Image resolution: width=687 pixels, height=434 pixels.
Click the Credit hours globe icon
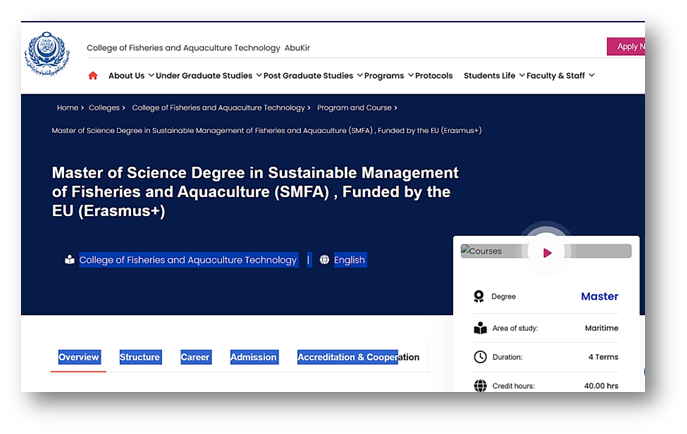pyautogui.click(x=480, y=386)
